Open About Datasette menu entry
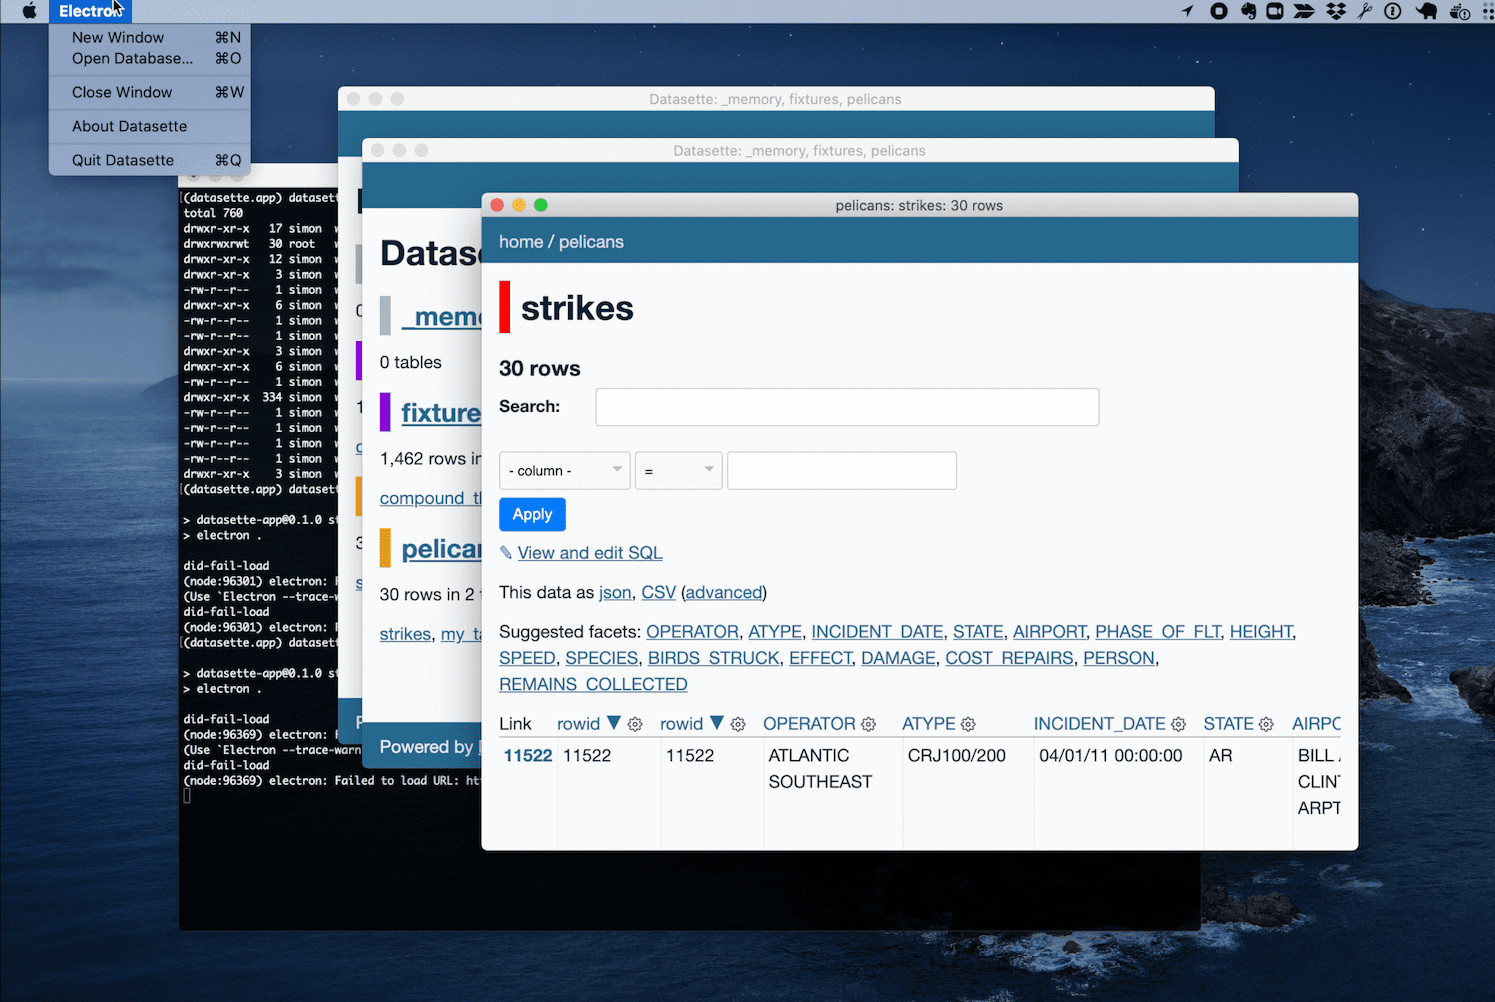The height and width of the screenshot is (1002, 1495). (x=150, y=126)
